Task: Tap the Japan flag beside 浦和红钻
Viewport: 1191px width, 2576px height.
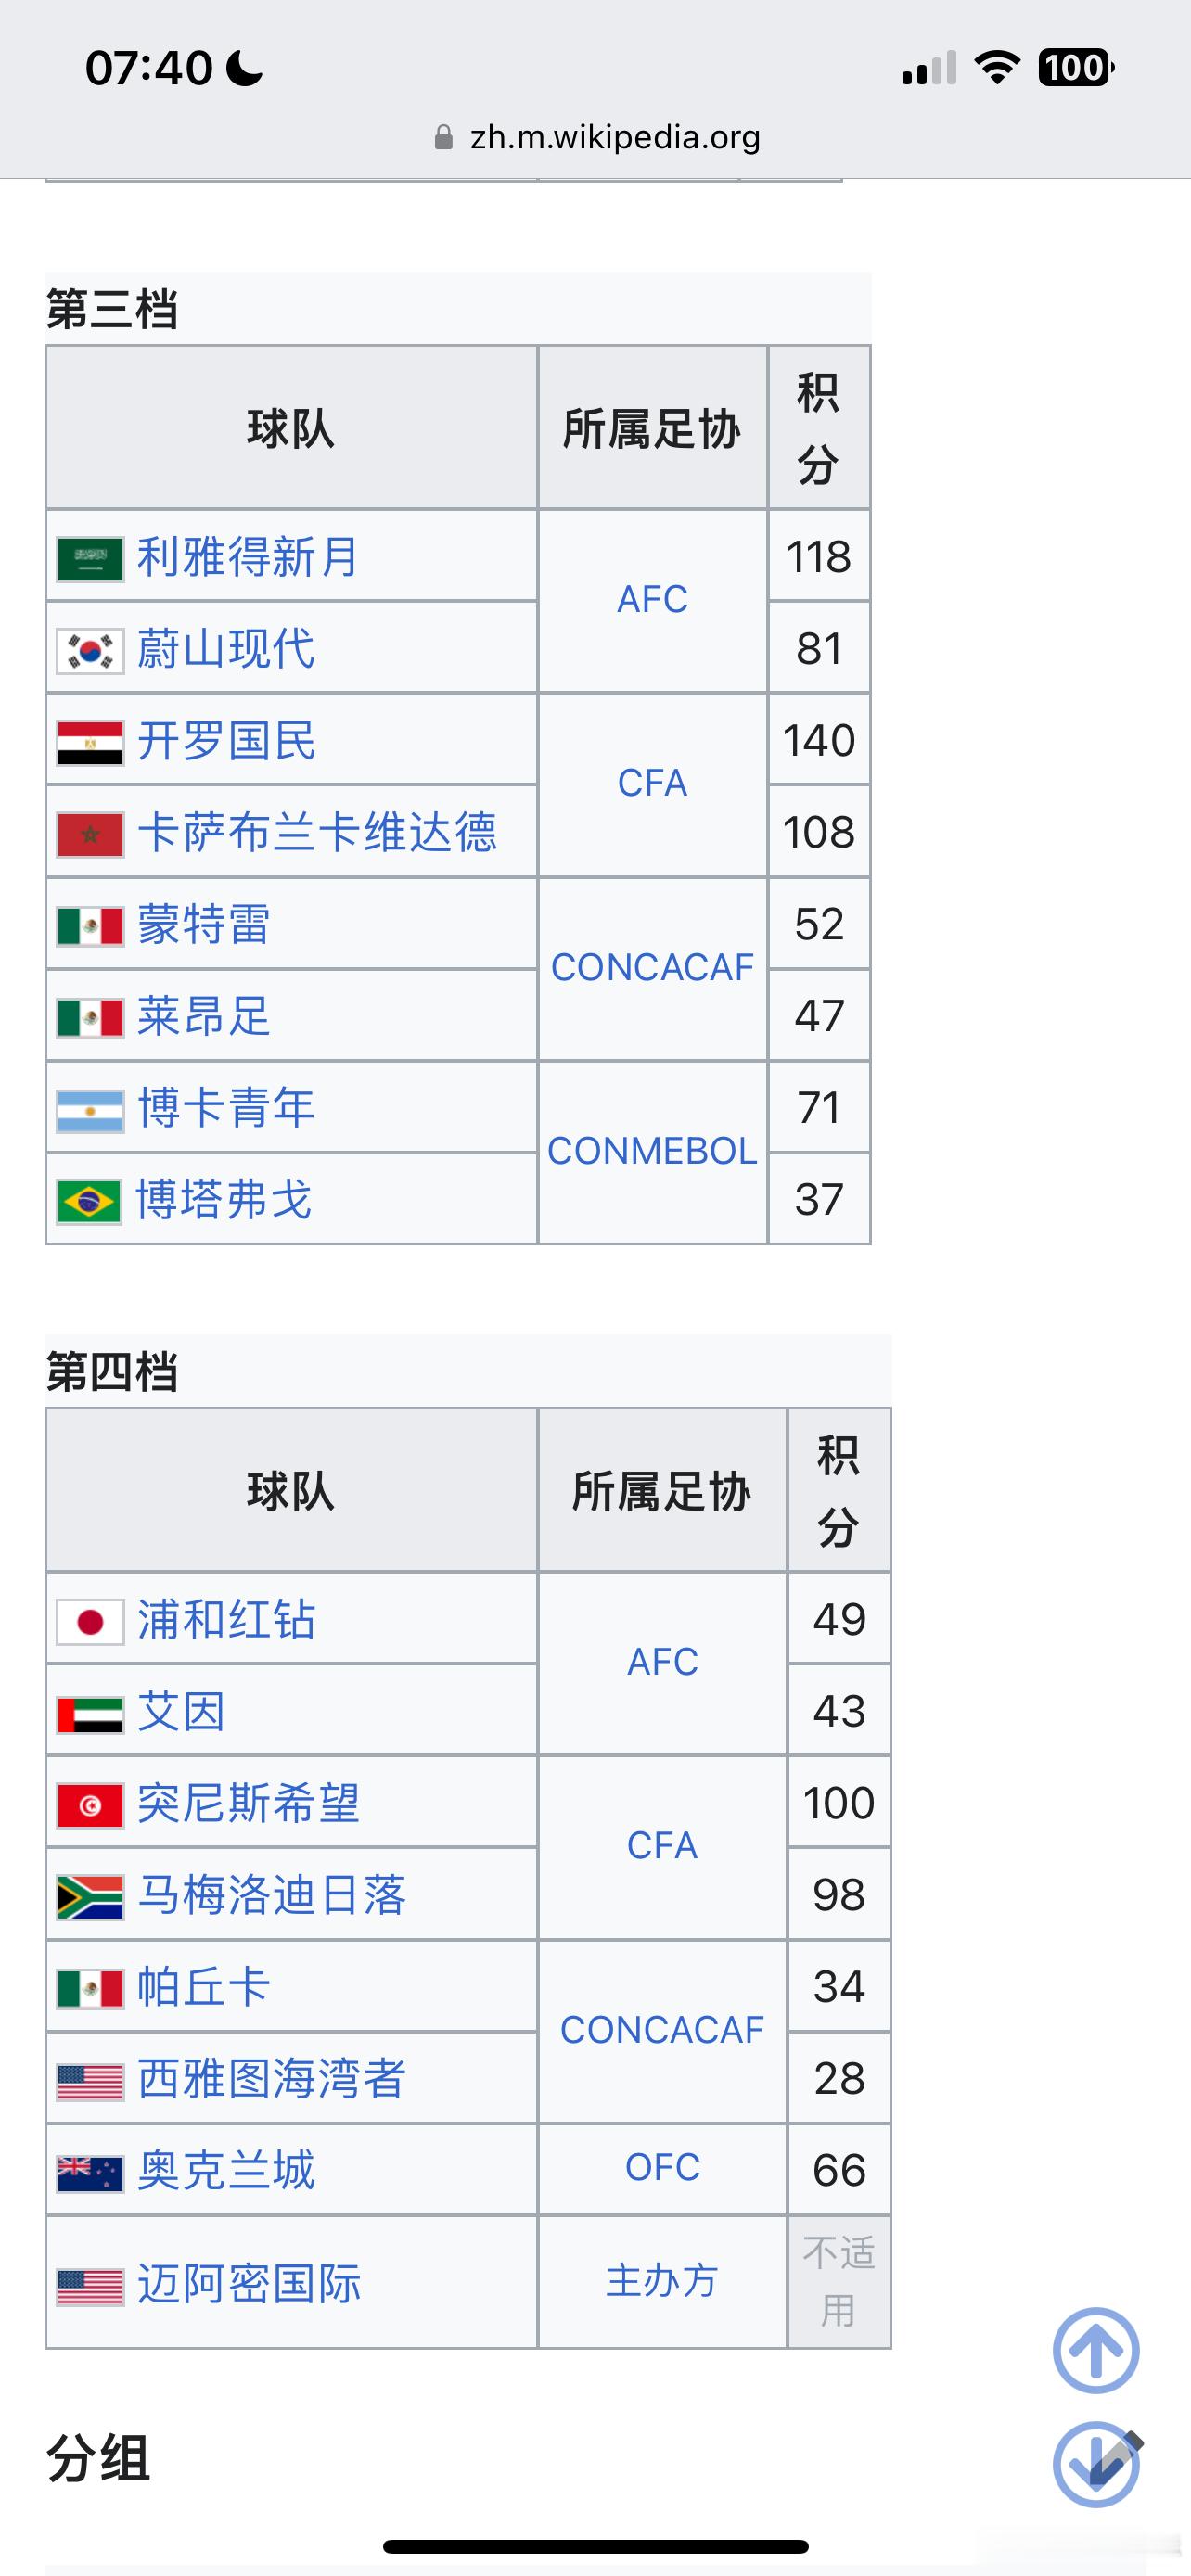Action: click(x=90, y=1621)
